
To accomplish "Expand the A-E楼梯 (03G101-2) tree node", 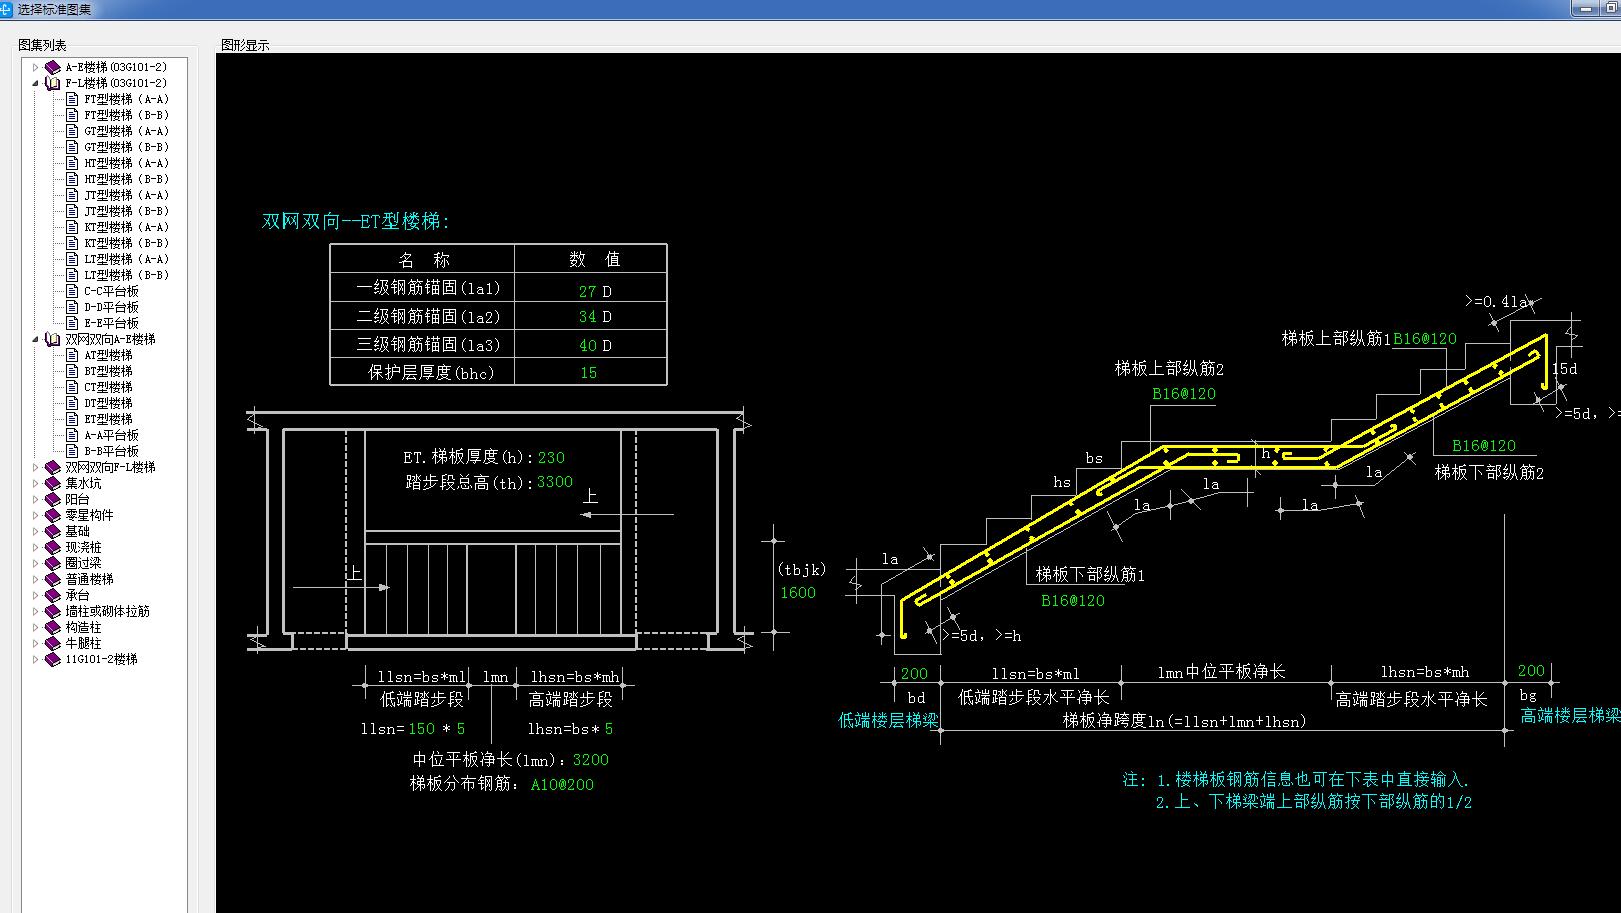I will click(x=36, y=67).
